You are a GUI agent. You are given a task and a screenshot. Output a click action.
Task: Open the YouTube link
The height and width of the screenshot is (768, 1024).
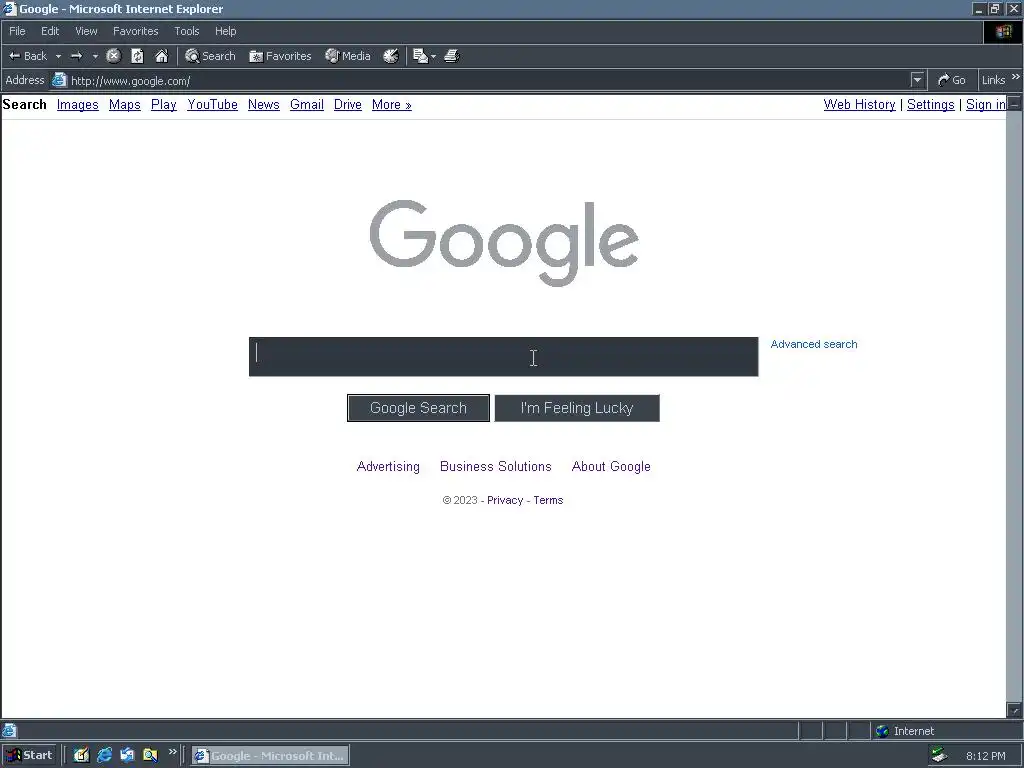[212, 104]
